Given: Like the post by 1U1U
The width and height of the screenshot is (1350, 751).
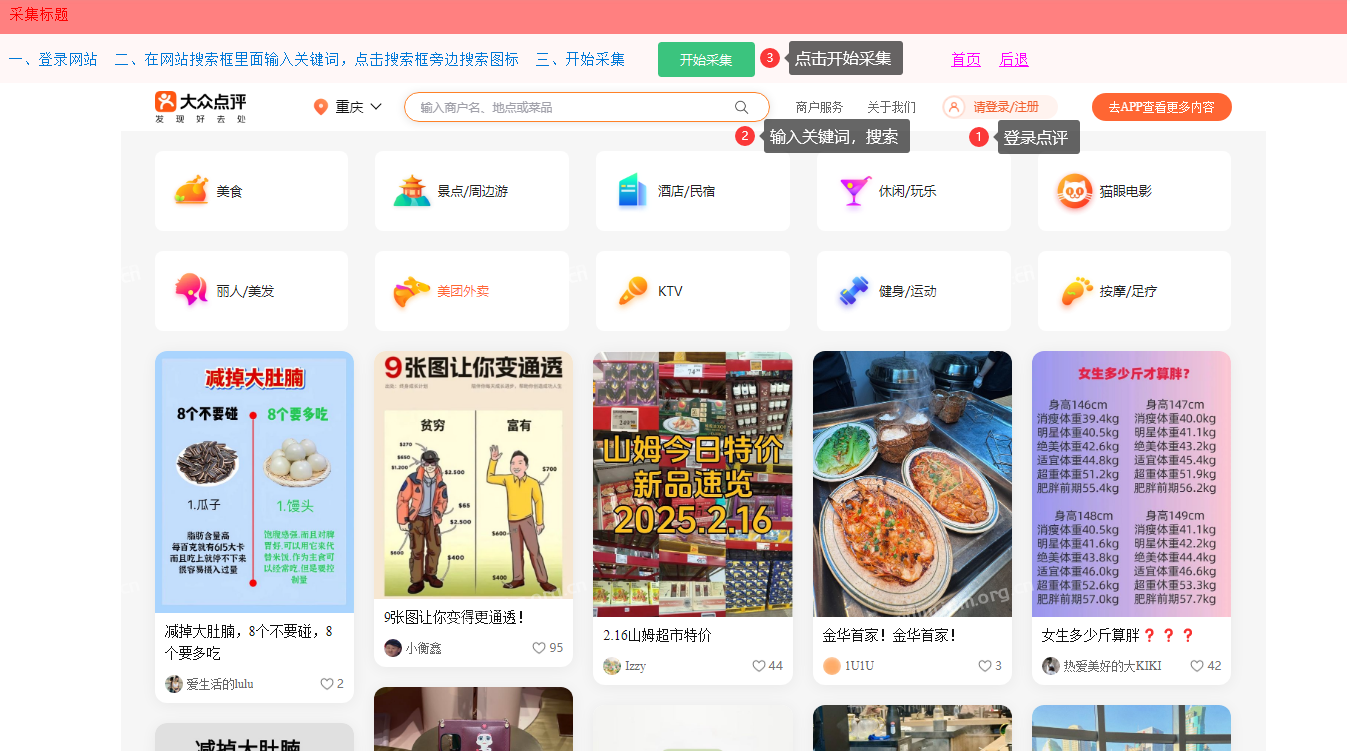Looking at the screenshot, I should [984, 666].
